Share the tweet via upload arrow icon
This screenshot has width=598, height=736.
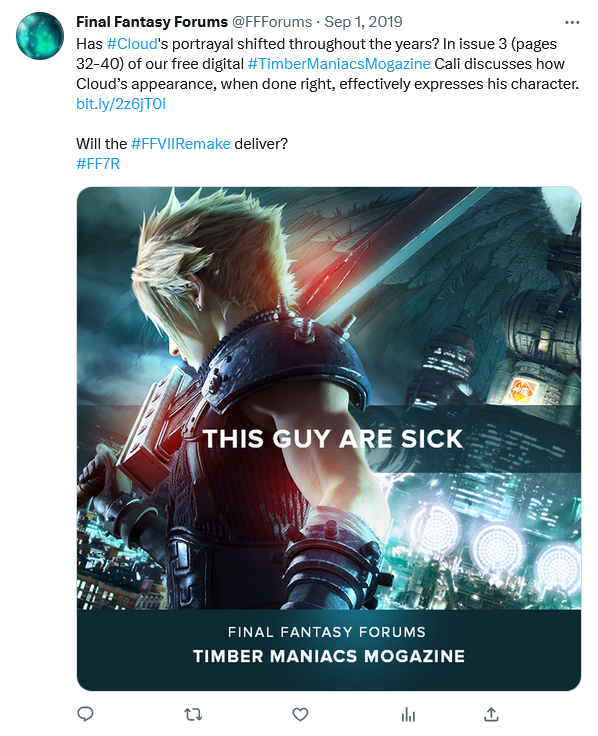(x=491, y=714)
